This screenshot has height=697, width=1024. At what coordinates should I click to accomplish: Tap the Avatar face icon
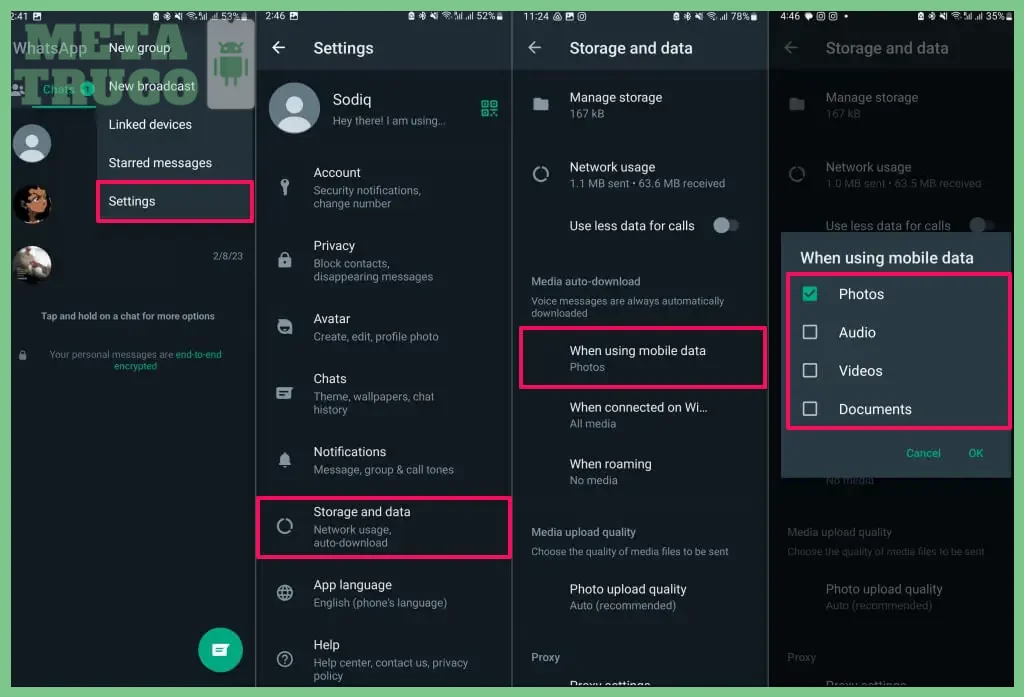(285, 327)
